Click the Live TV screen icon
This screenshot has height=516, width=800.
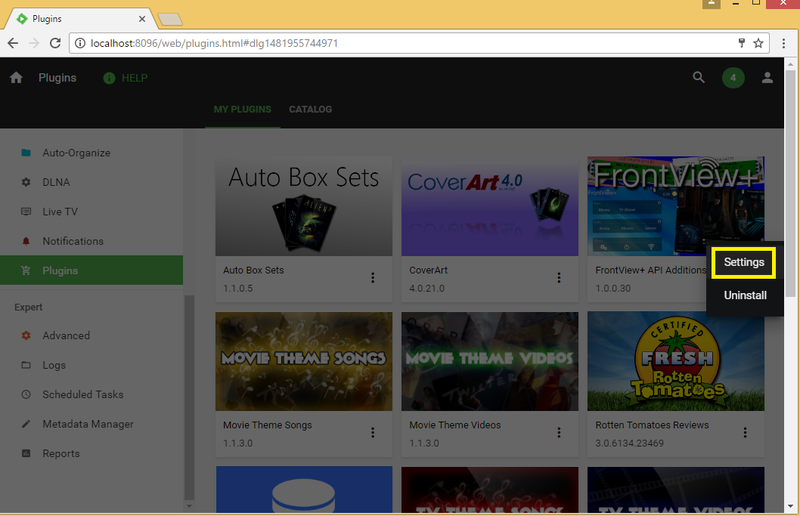26,211
